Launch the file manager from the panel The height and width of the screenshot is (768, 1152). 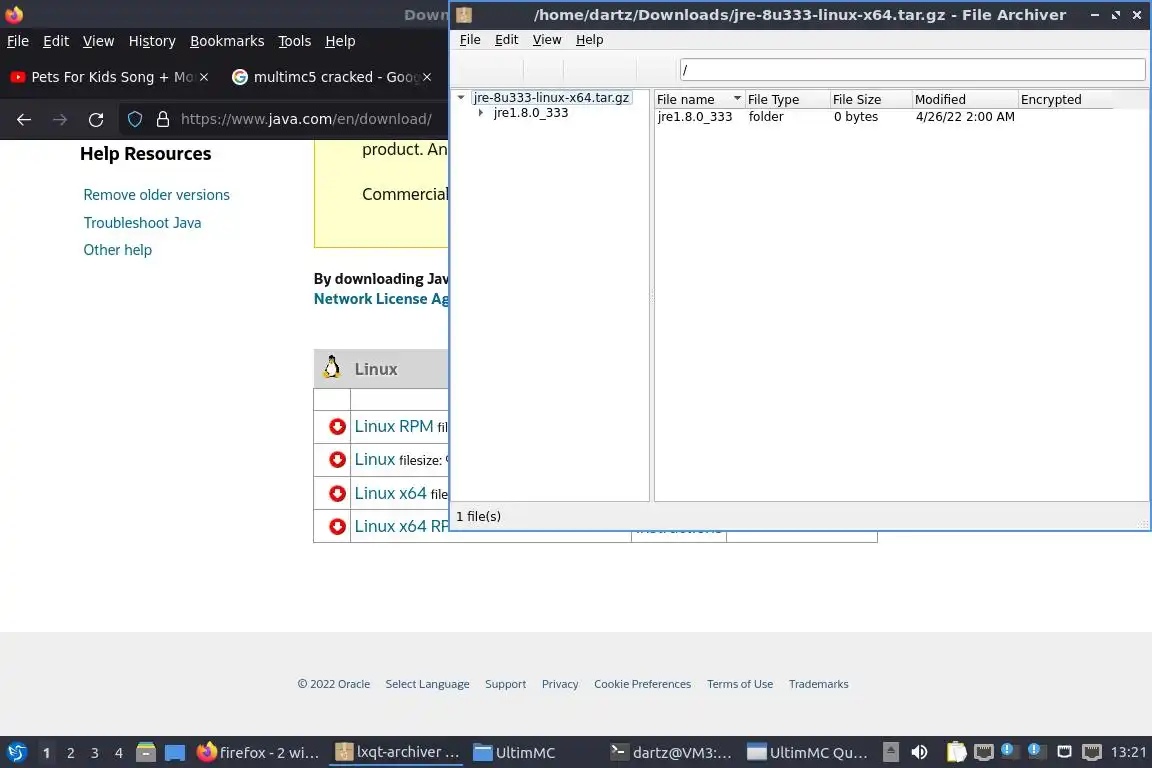pos(146,752)
